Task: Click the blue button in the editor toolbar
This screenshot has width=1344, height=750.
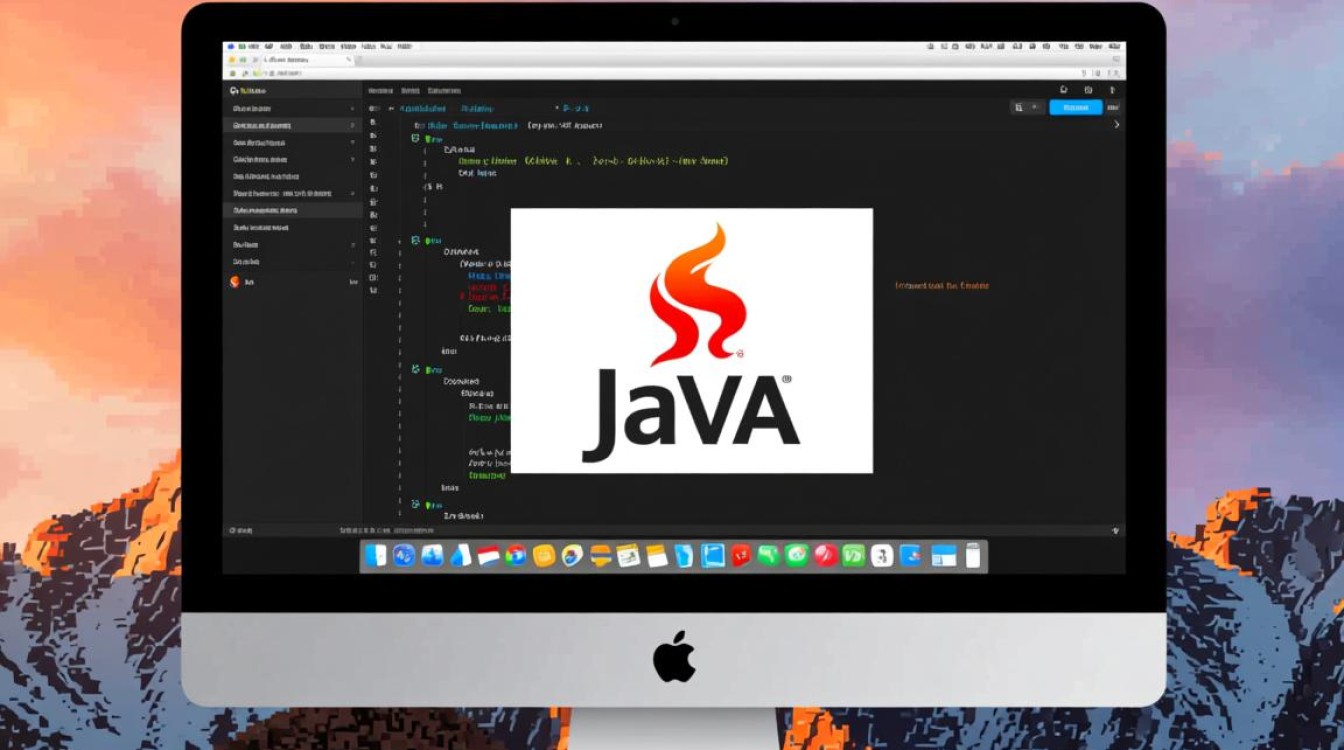Action: coord(1075,107)
